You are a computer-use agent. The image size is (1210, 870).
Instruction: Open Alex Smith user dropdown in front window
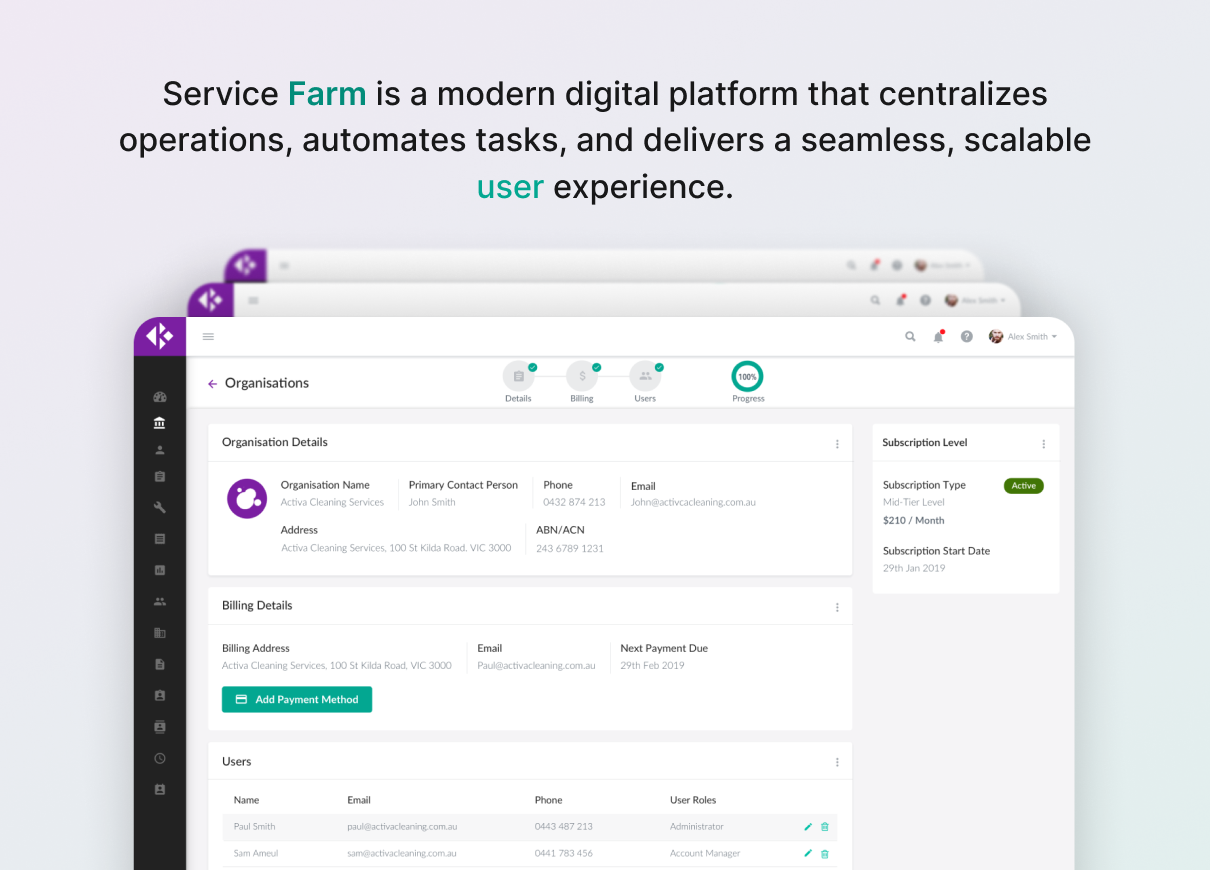point(1023,337)
